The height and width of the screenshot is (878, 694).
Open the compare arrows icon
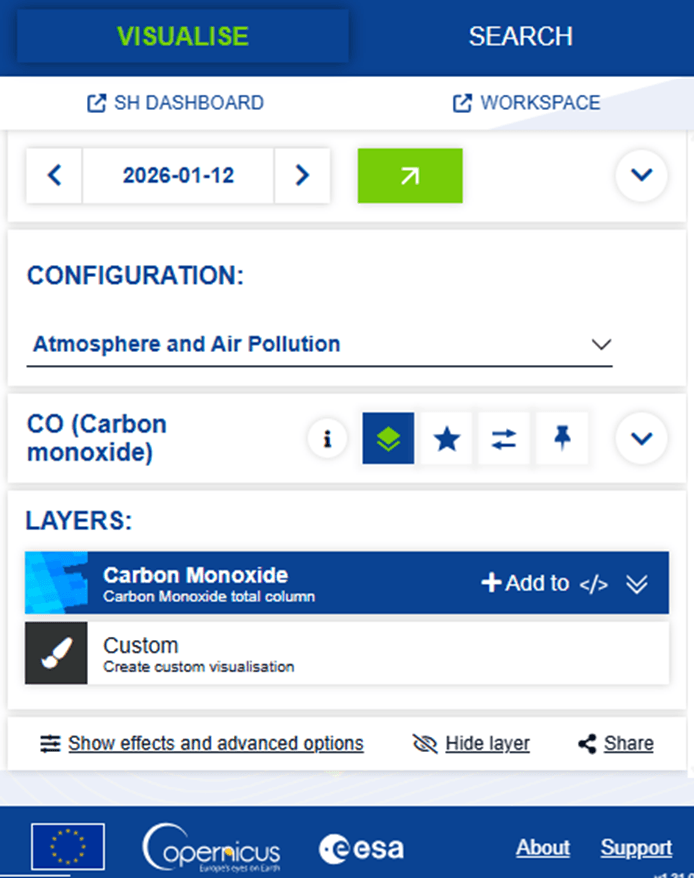504,438
